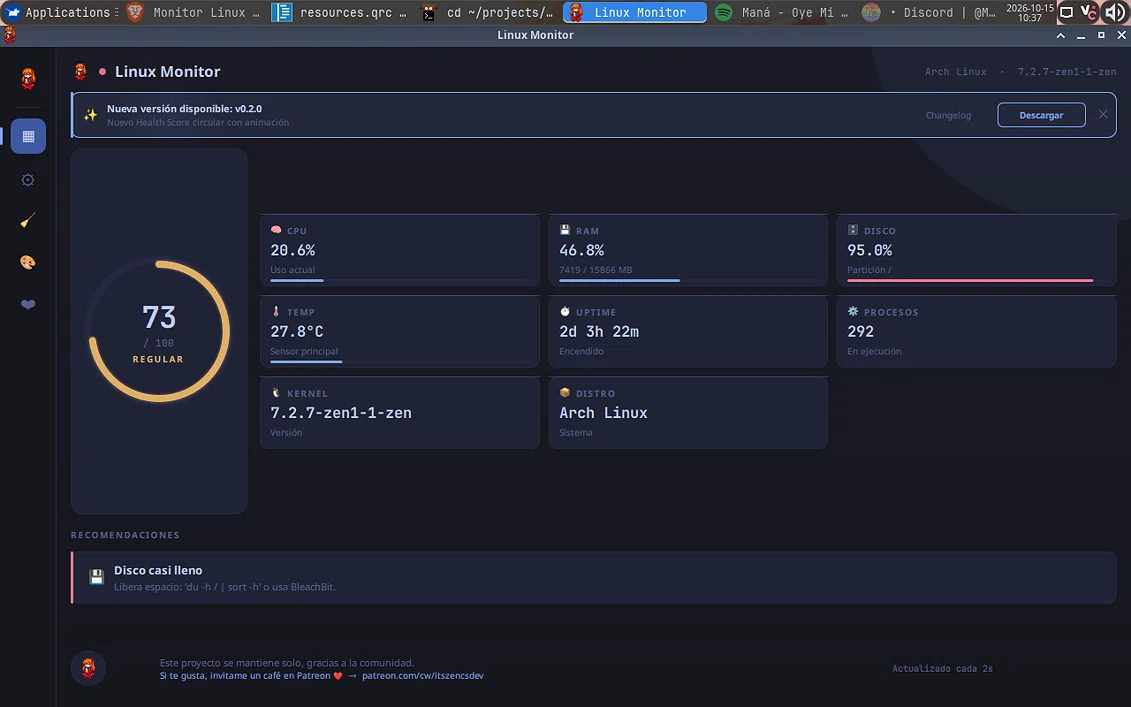This screenshot has width=1131, height=707.
Task: Click the RAM usage progress bar
Action: pos(688,280)
